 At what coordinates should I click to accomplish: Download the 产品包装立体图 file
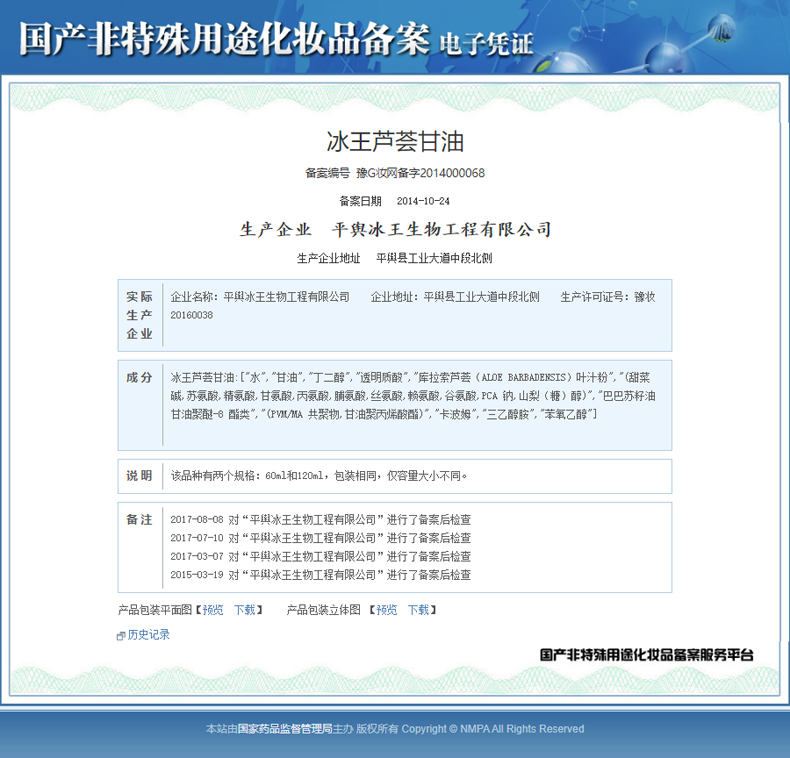418,610
